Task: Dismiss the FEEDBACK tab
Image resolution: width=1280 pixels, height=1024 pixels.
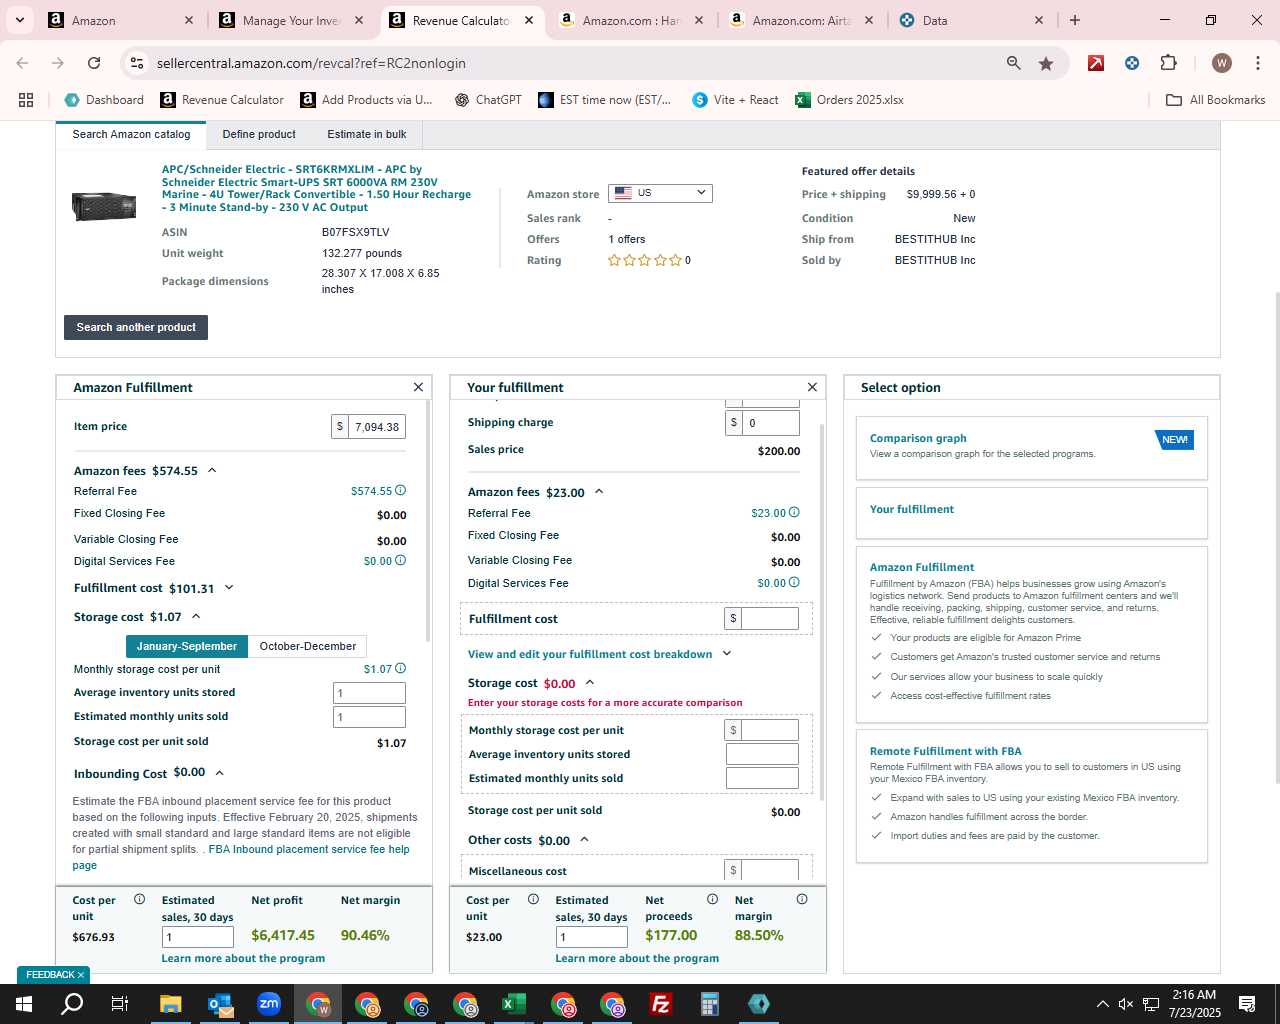Action: click(x=81, y=975)
